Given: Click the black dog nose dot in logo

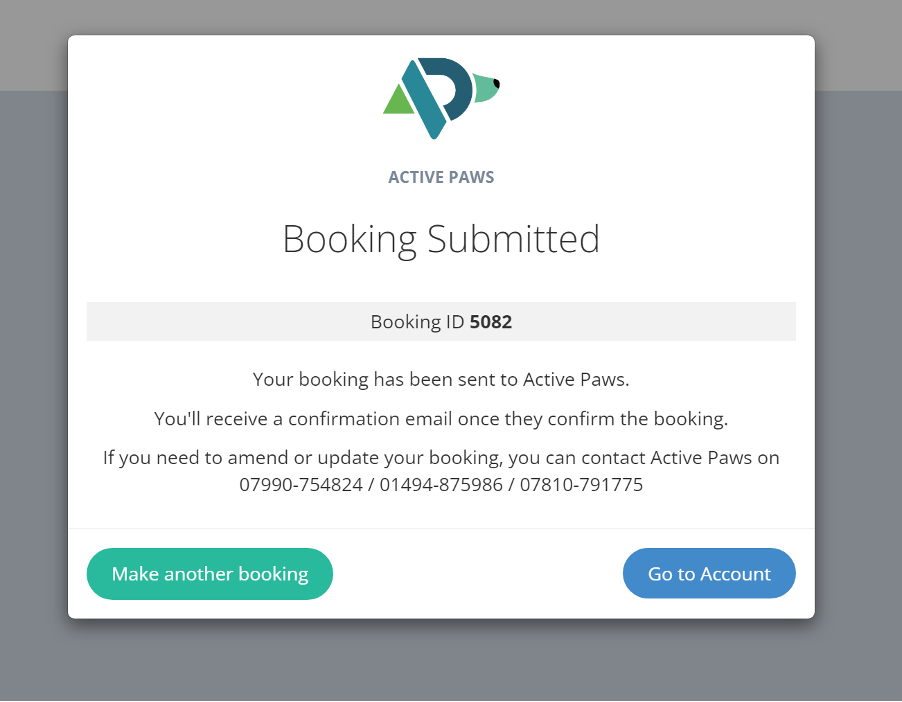Looking at the screenshot, I should tap(496, 82).
